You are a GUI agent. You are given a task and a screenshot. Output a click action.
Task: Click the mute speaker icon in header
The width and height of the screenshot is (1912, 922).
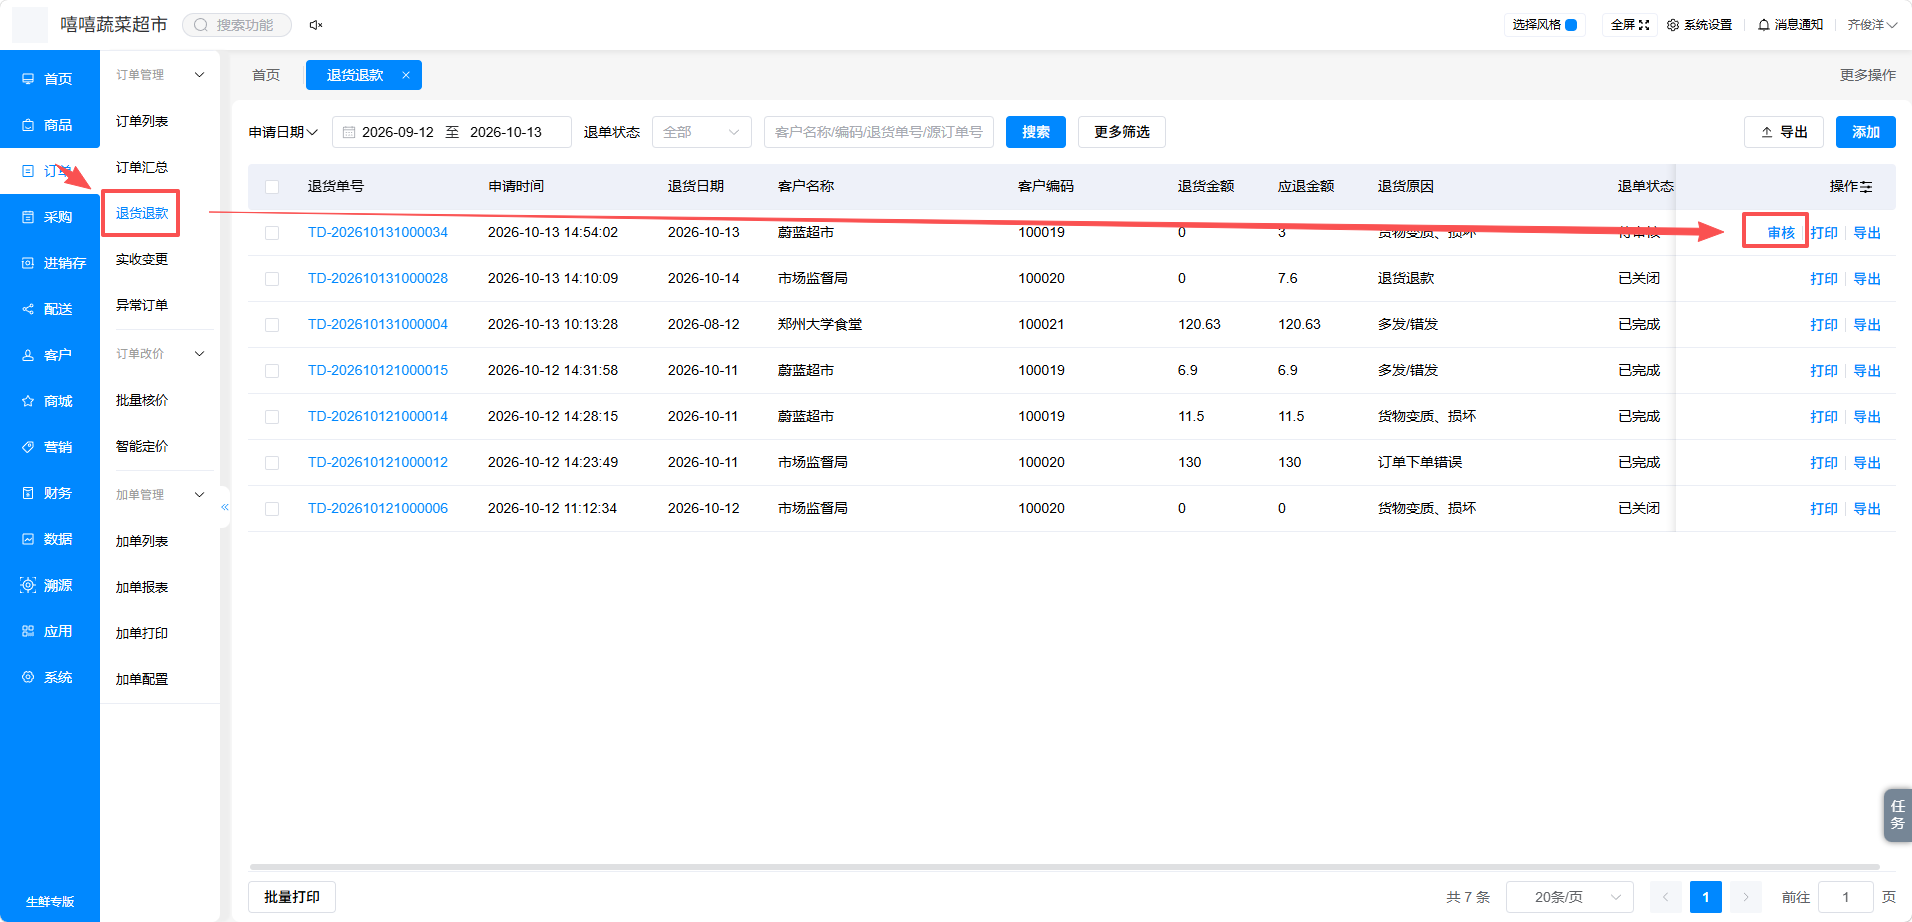coord(316,25)
